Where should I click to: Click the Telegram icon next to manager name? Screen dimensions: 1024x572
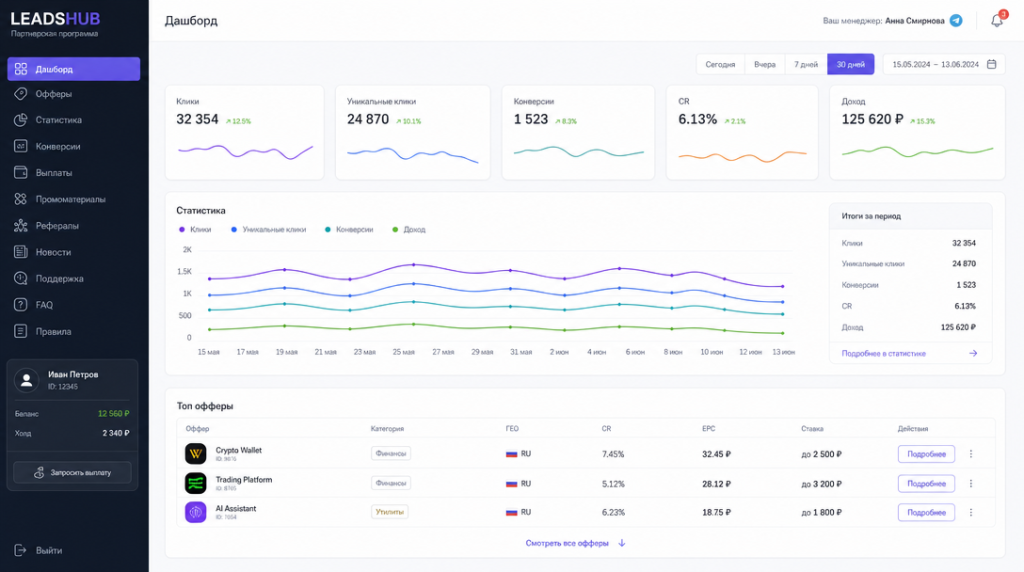(956, 20)
